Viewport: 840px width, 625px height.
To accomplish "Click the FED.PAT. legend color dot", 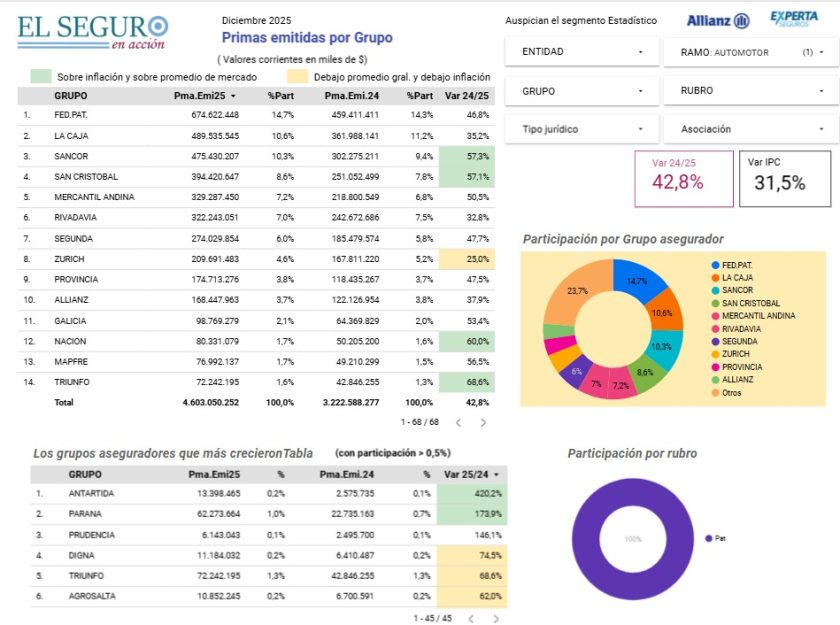I will 715,265.
